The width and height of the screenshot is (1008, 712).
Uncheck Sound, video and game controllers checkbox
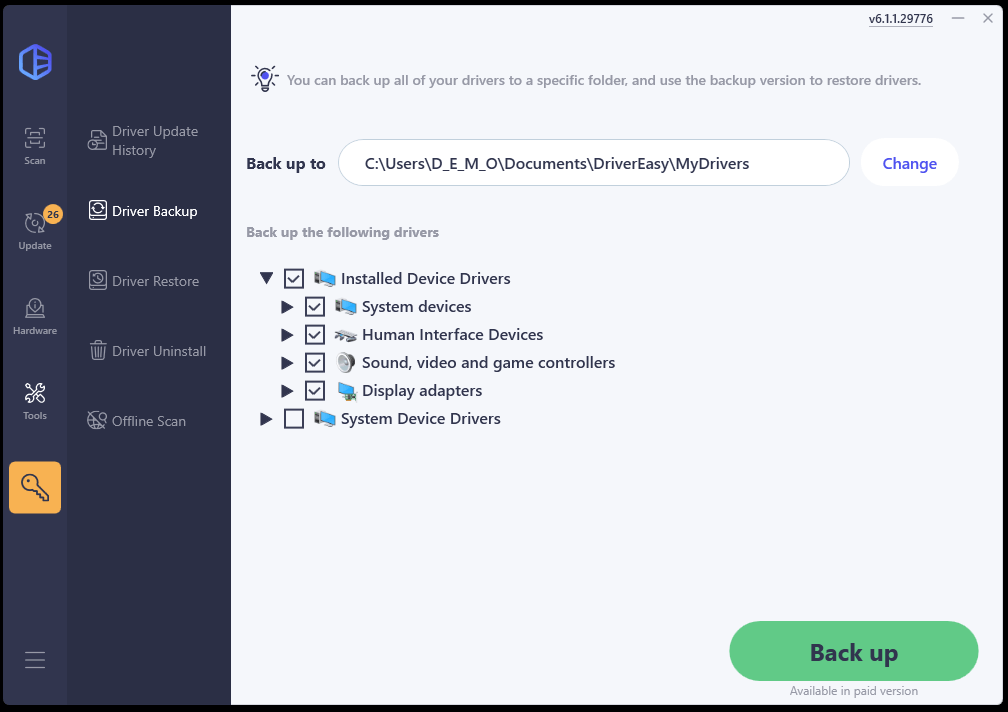point(315,362)
